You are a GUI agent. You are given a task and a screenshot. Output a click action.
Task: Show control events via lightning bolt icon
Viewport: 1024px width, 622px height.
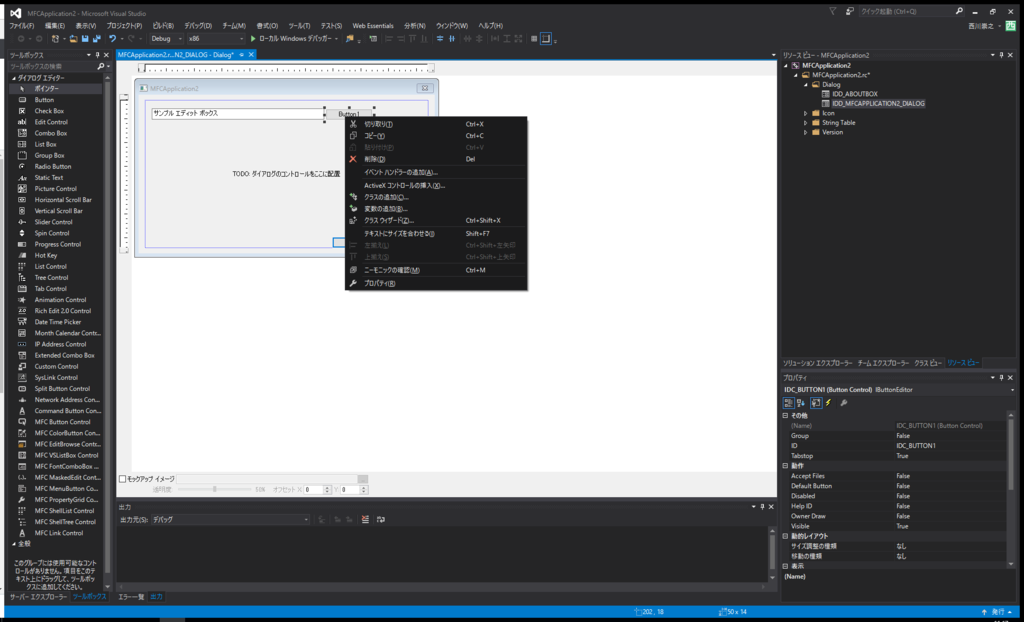coord(829,403)
